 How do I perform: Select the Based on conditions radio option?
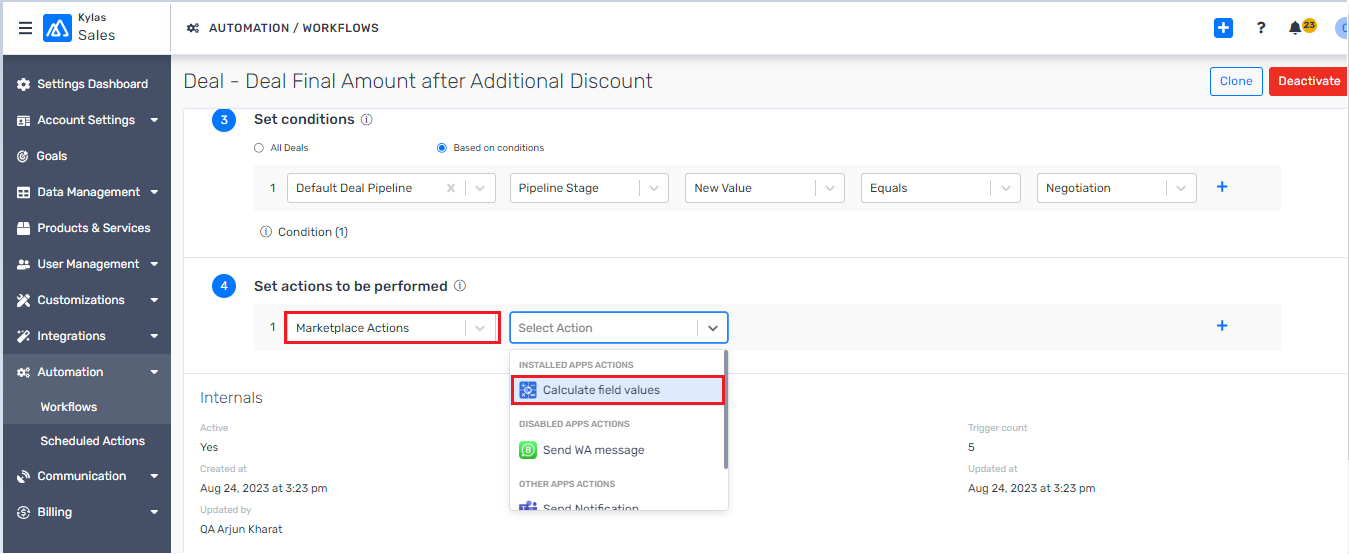click(x=442, y=148)
